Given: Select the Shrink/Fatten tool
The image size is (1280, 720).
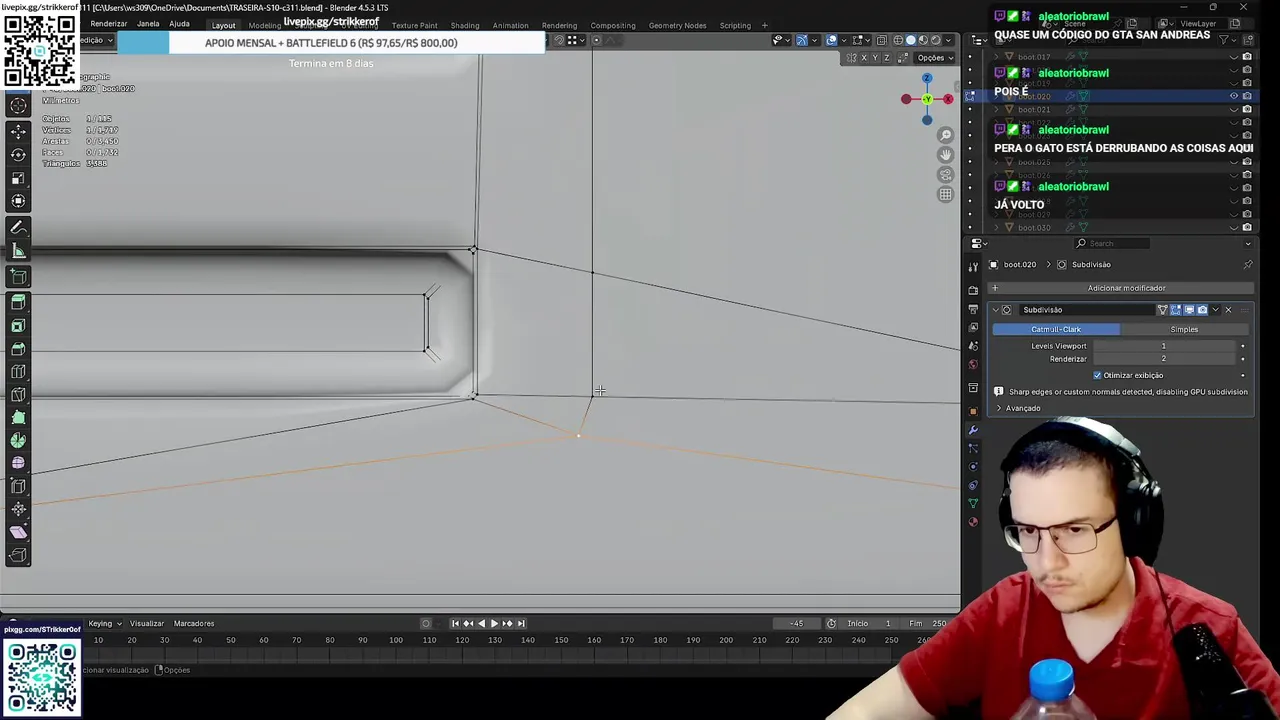Looking at the screenshot, I should pos(18,509).
